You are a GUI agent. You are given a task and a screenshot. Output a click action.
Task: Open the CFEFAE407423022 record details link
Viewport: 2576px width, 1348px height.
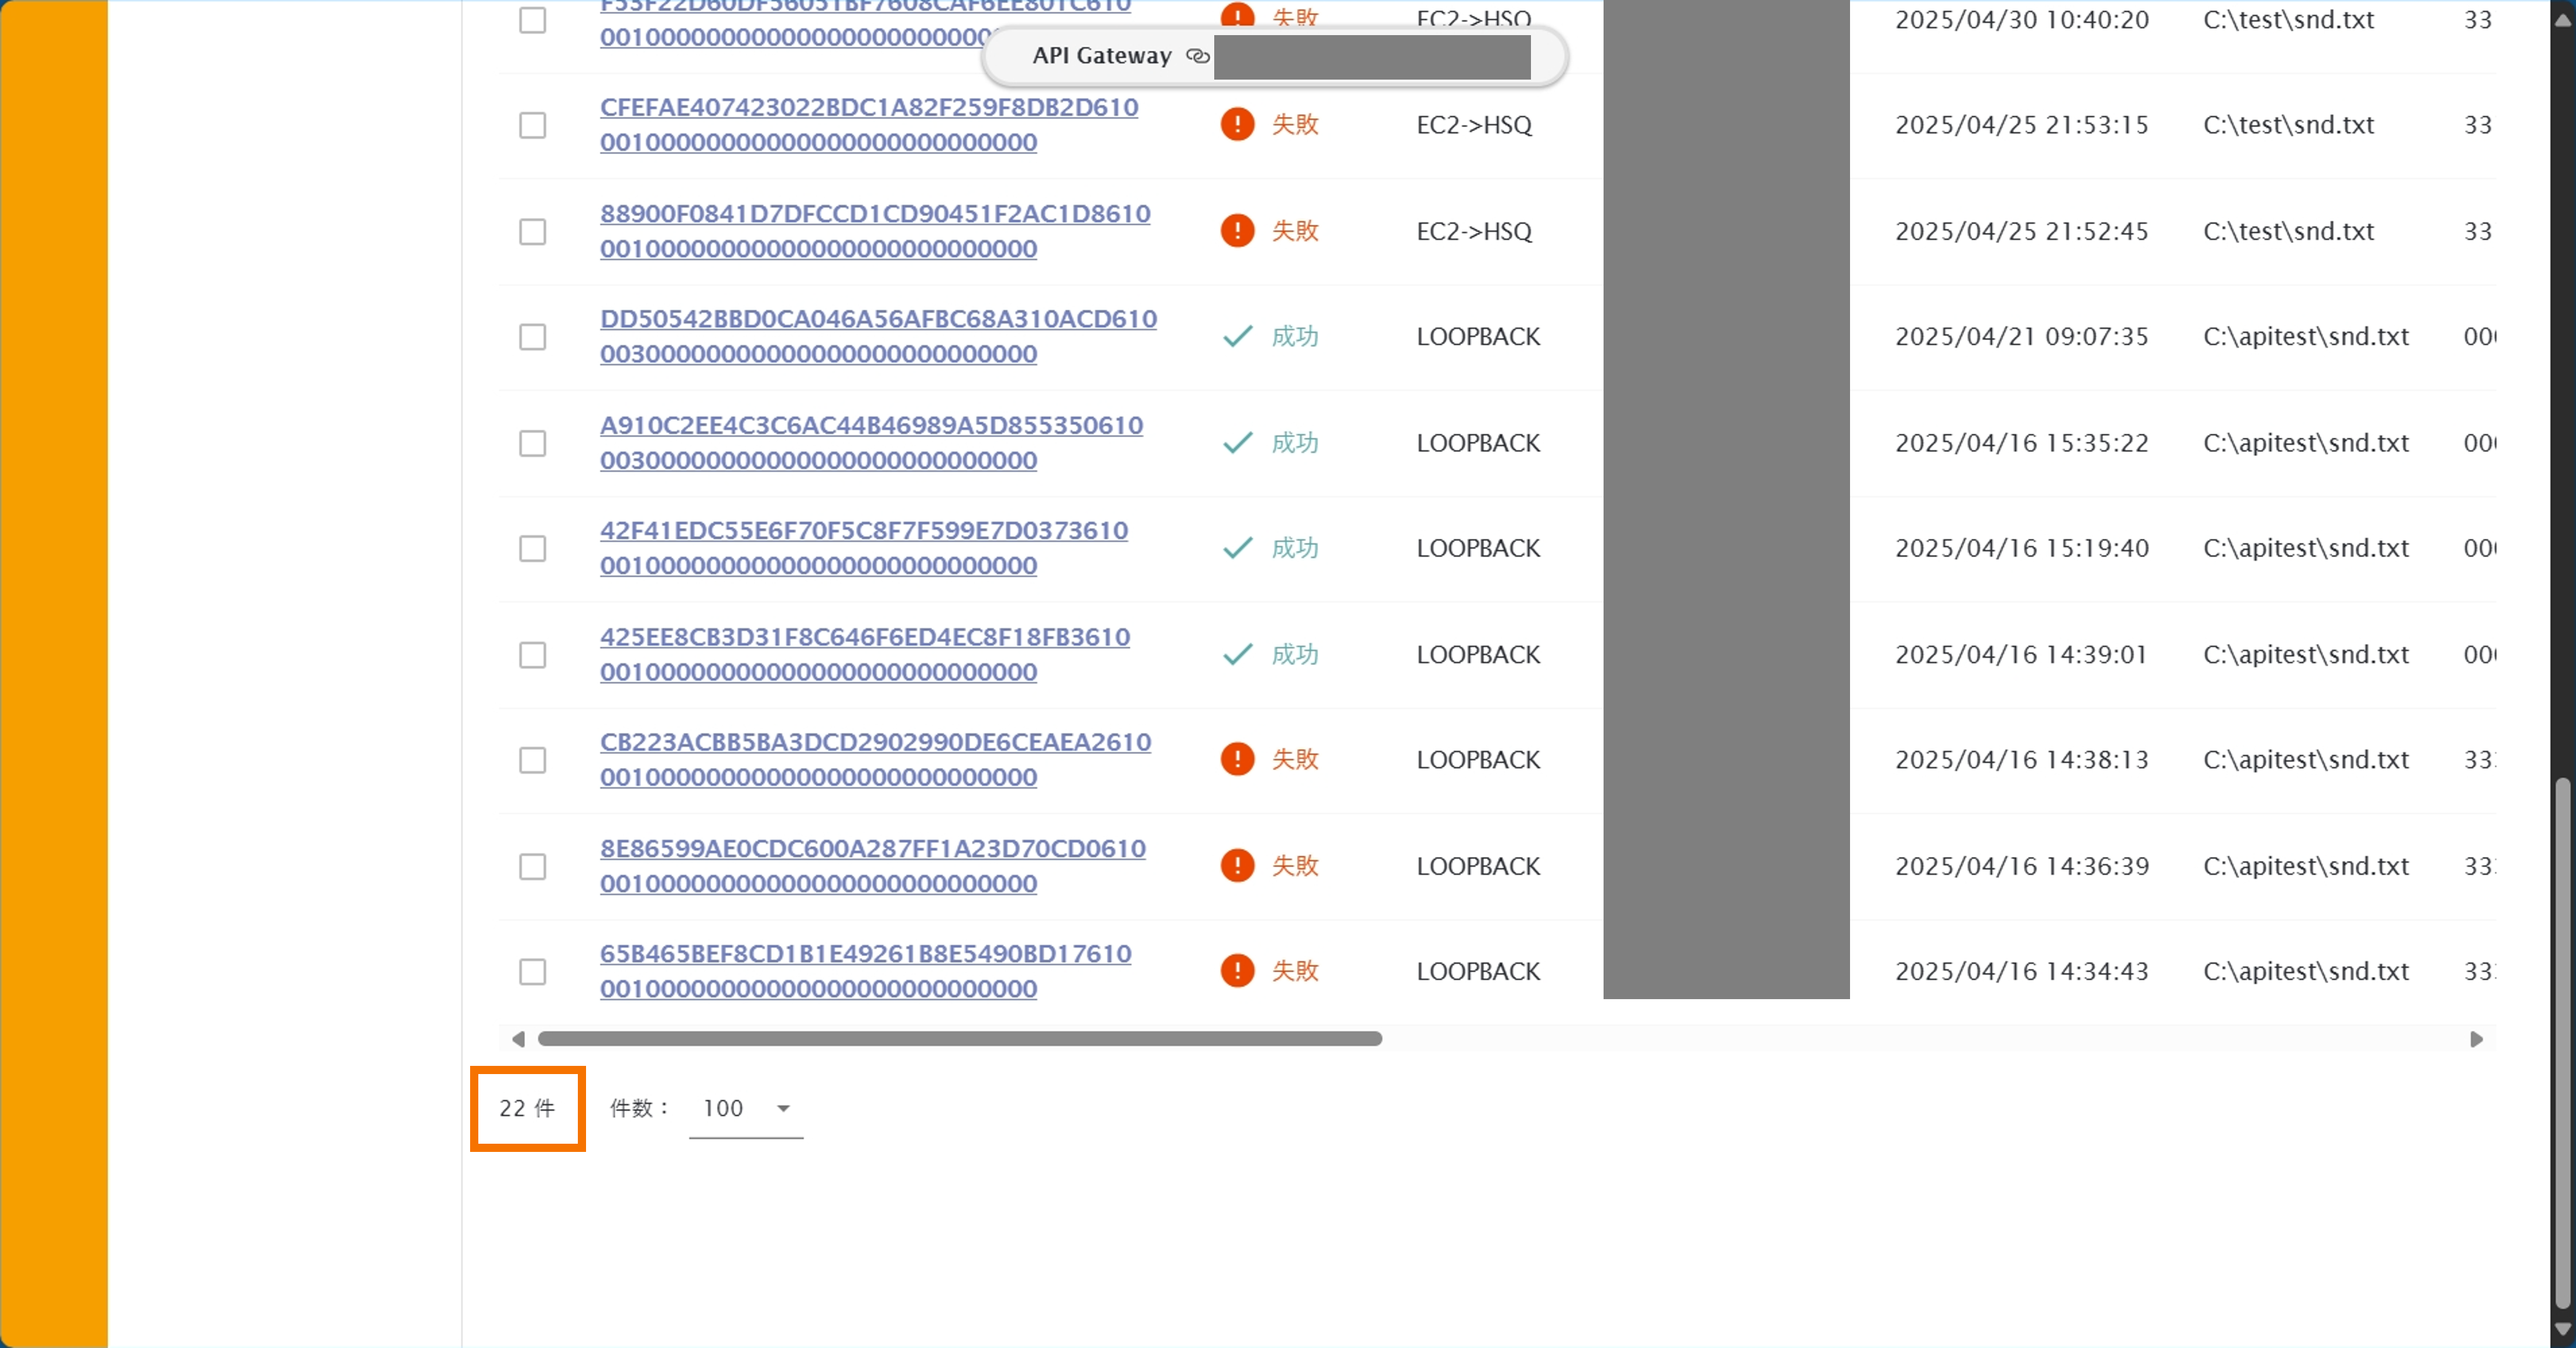click(868, 124)
